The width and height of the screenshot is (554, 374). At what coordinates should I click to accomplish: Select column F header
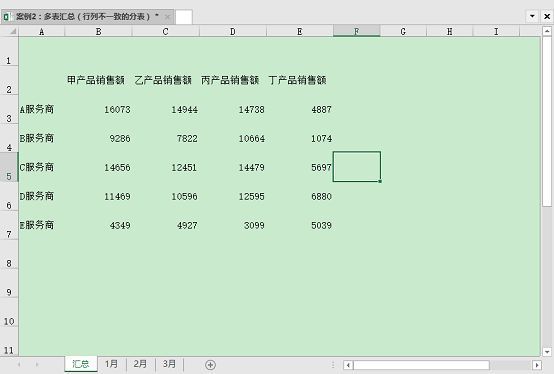[x=356, y=31]
